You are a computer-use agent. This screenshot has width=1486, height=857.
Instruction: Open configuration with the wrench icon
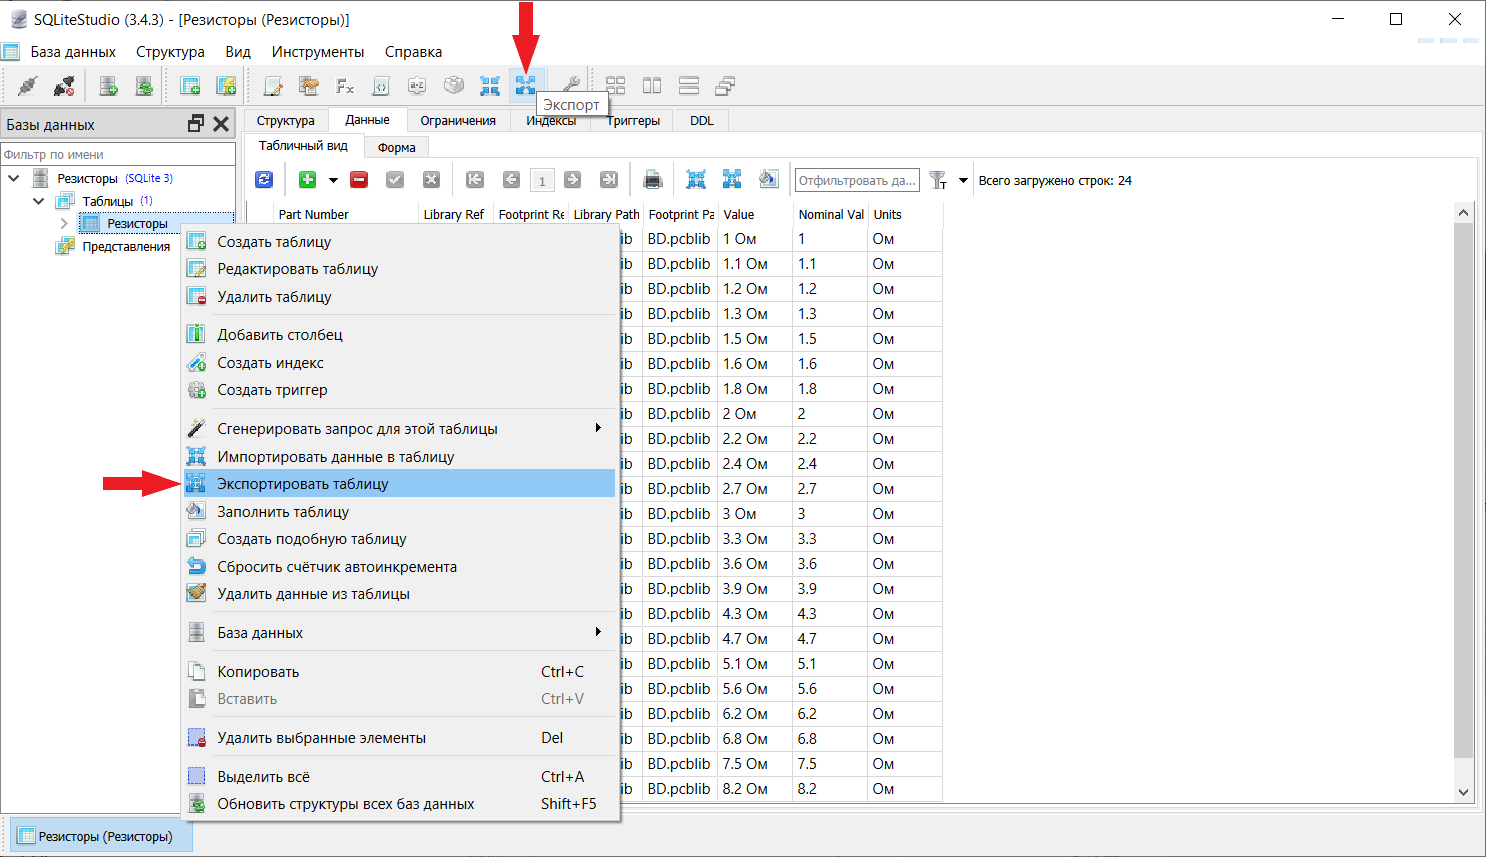(x=571, y=84)
